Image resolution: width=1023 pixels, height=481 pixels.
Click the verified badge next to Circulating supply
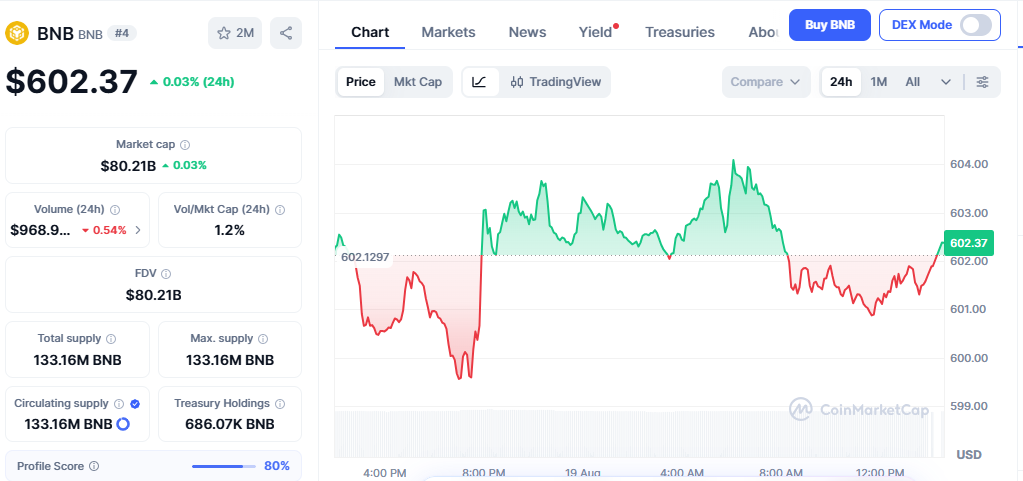[135, 404]
